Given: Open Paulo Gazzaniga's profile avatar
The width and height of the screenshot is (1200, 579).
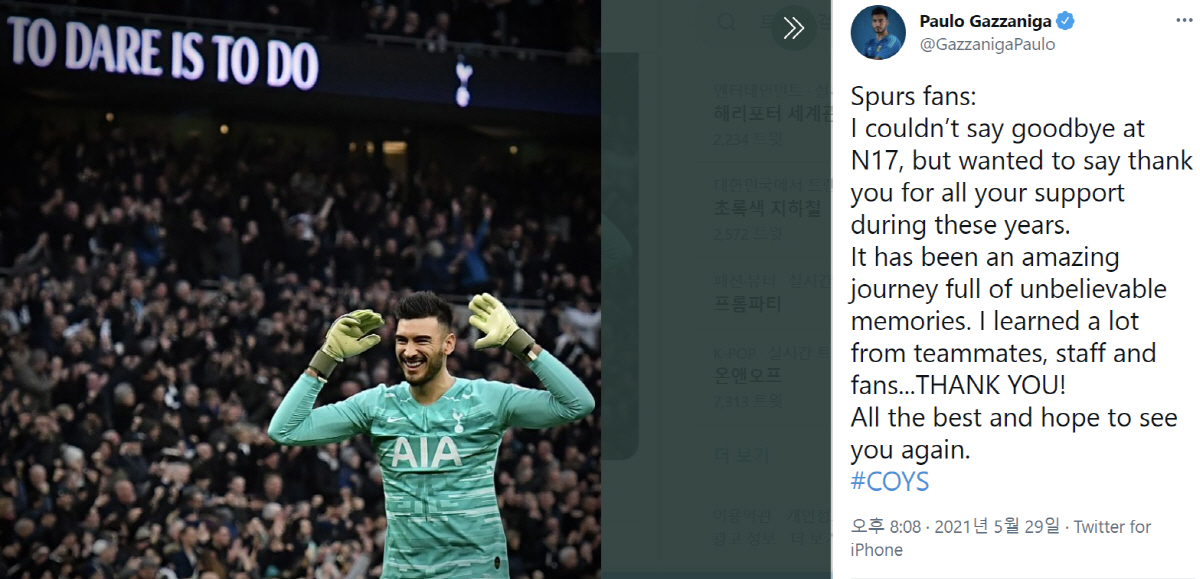Looking at the screenshot, I should [878, 32].
